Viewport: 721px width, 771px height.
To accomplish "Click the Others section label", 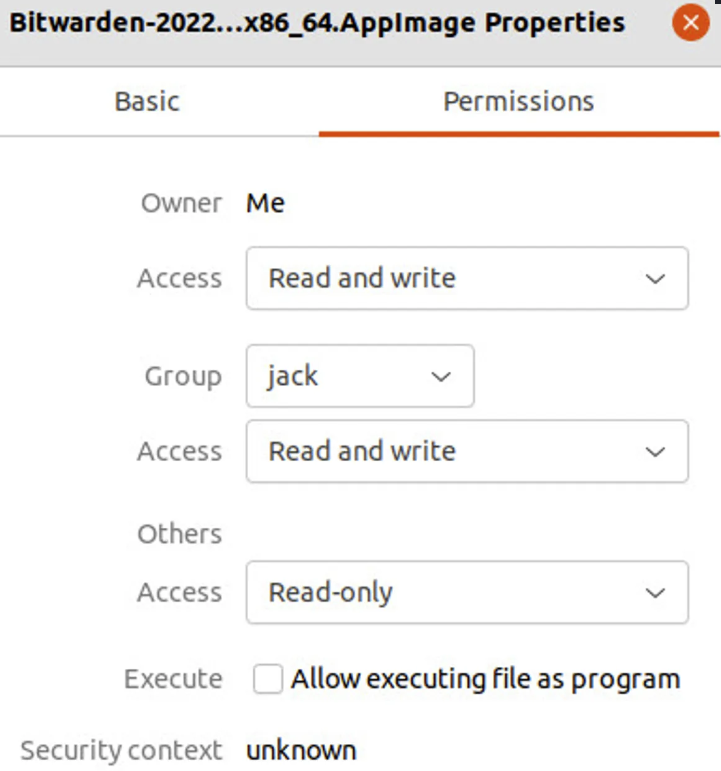I will click(179, 534).
